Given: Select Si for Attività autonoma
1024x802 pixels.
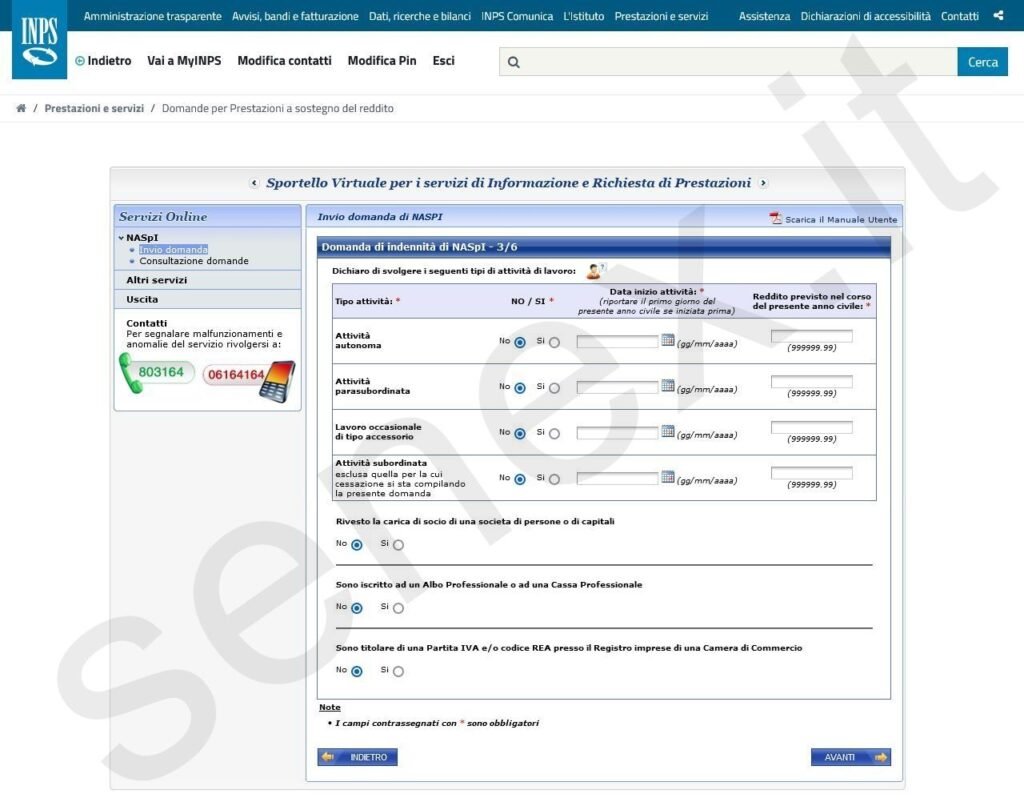Looking at the screenshot, I should click(554, 342).
